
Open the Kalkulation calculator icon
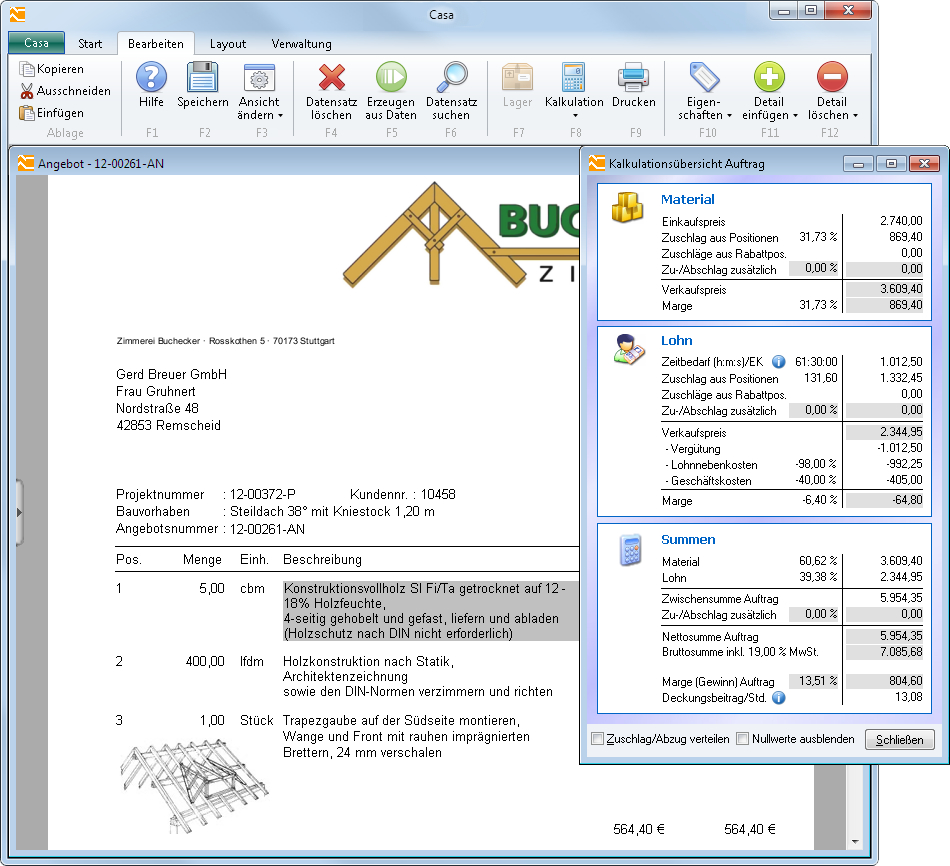574,77
